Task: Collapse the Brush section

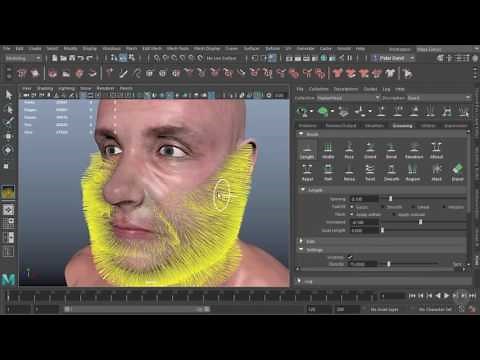Action: pyautogui.click(x=301, y=134)
